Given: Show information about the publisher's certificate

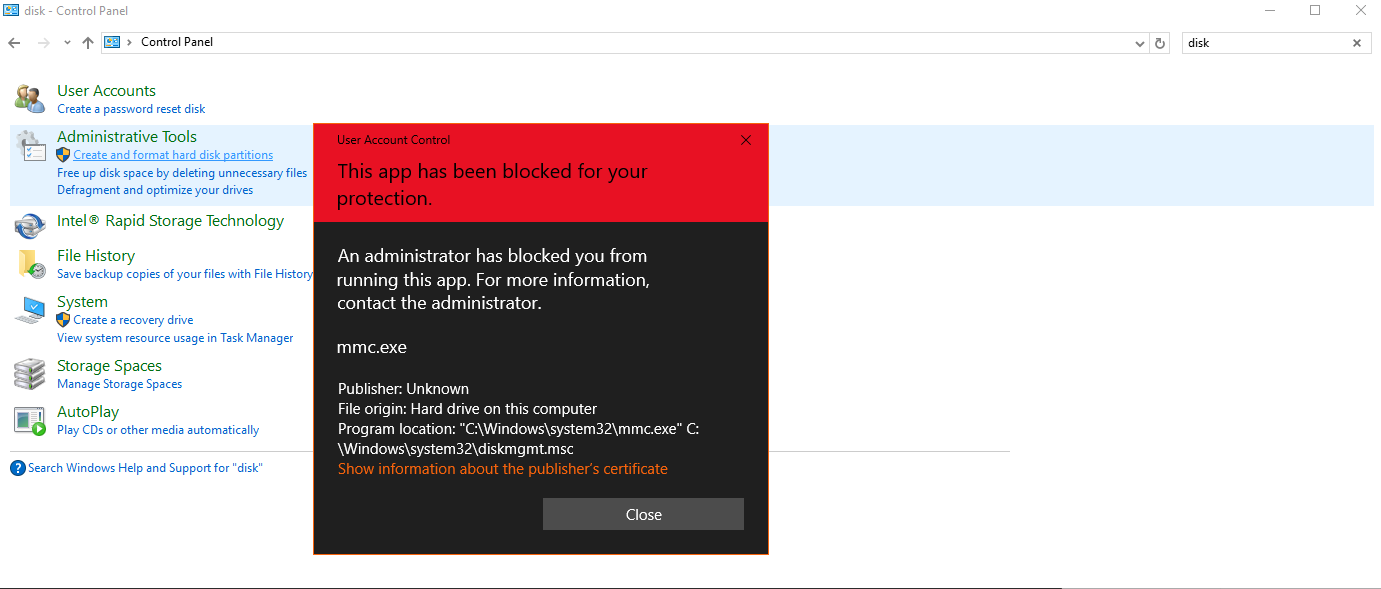Looking at the screenshot, I should [x=502, y=469].
